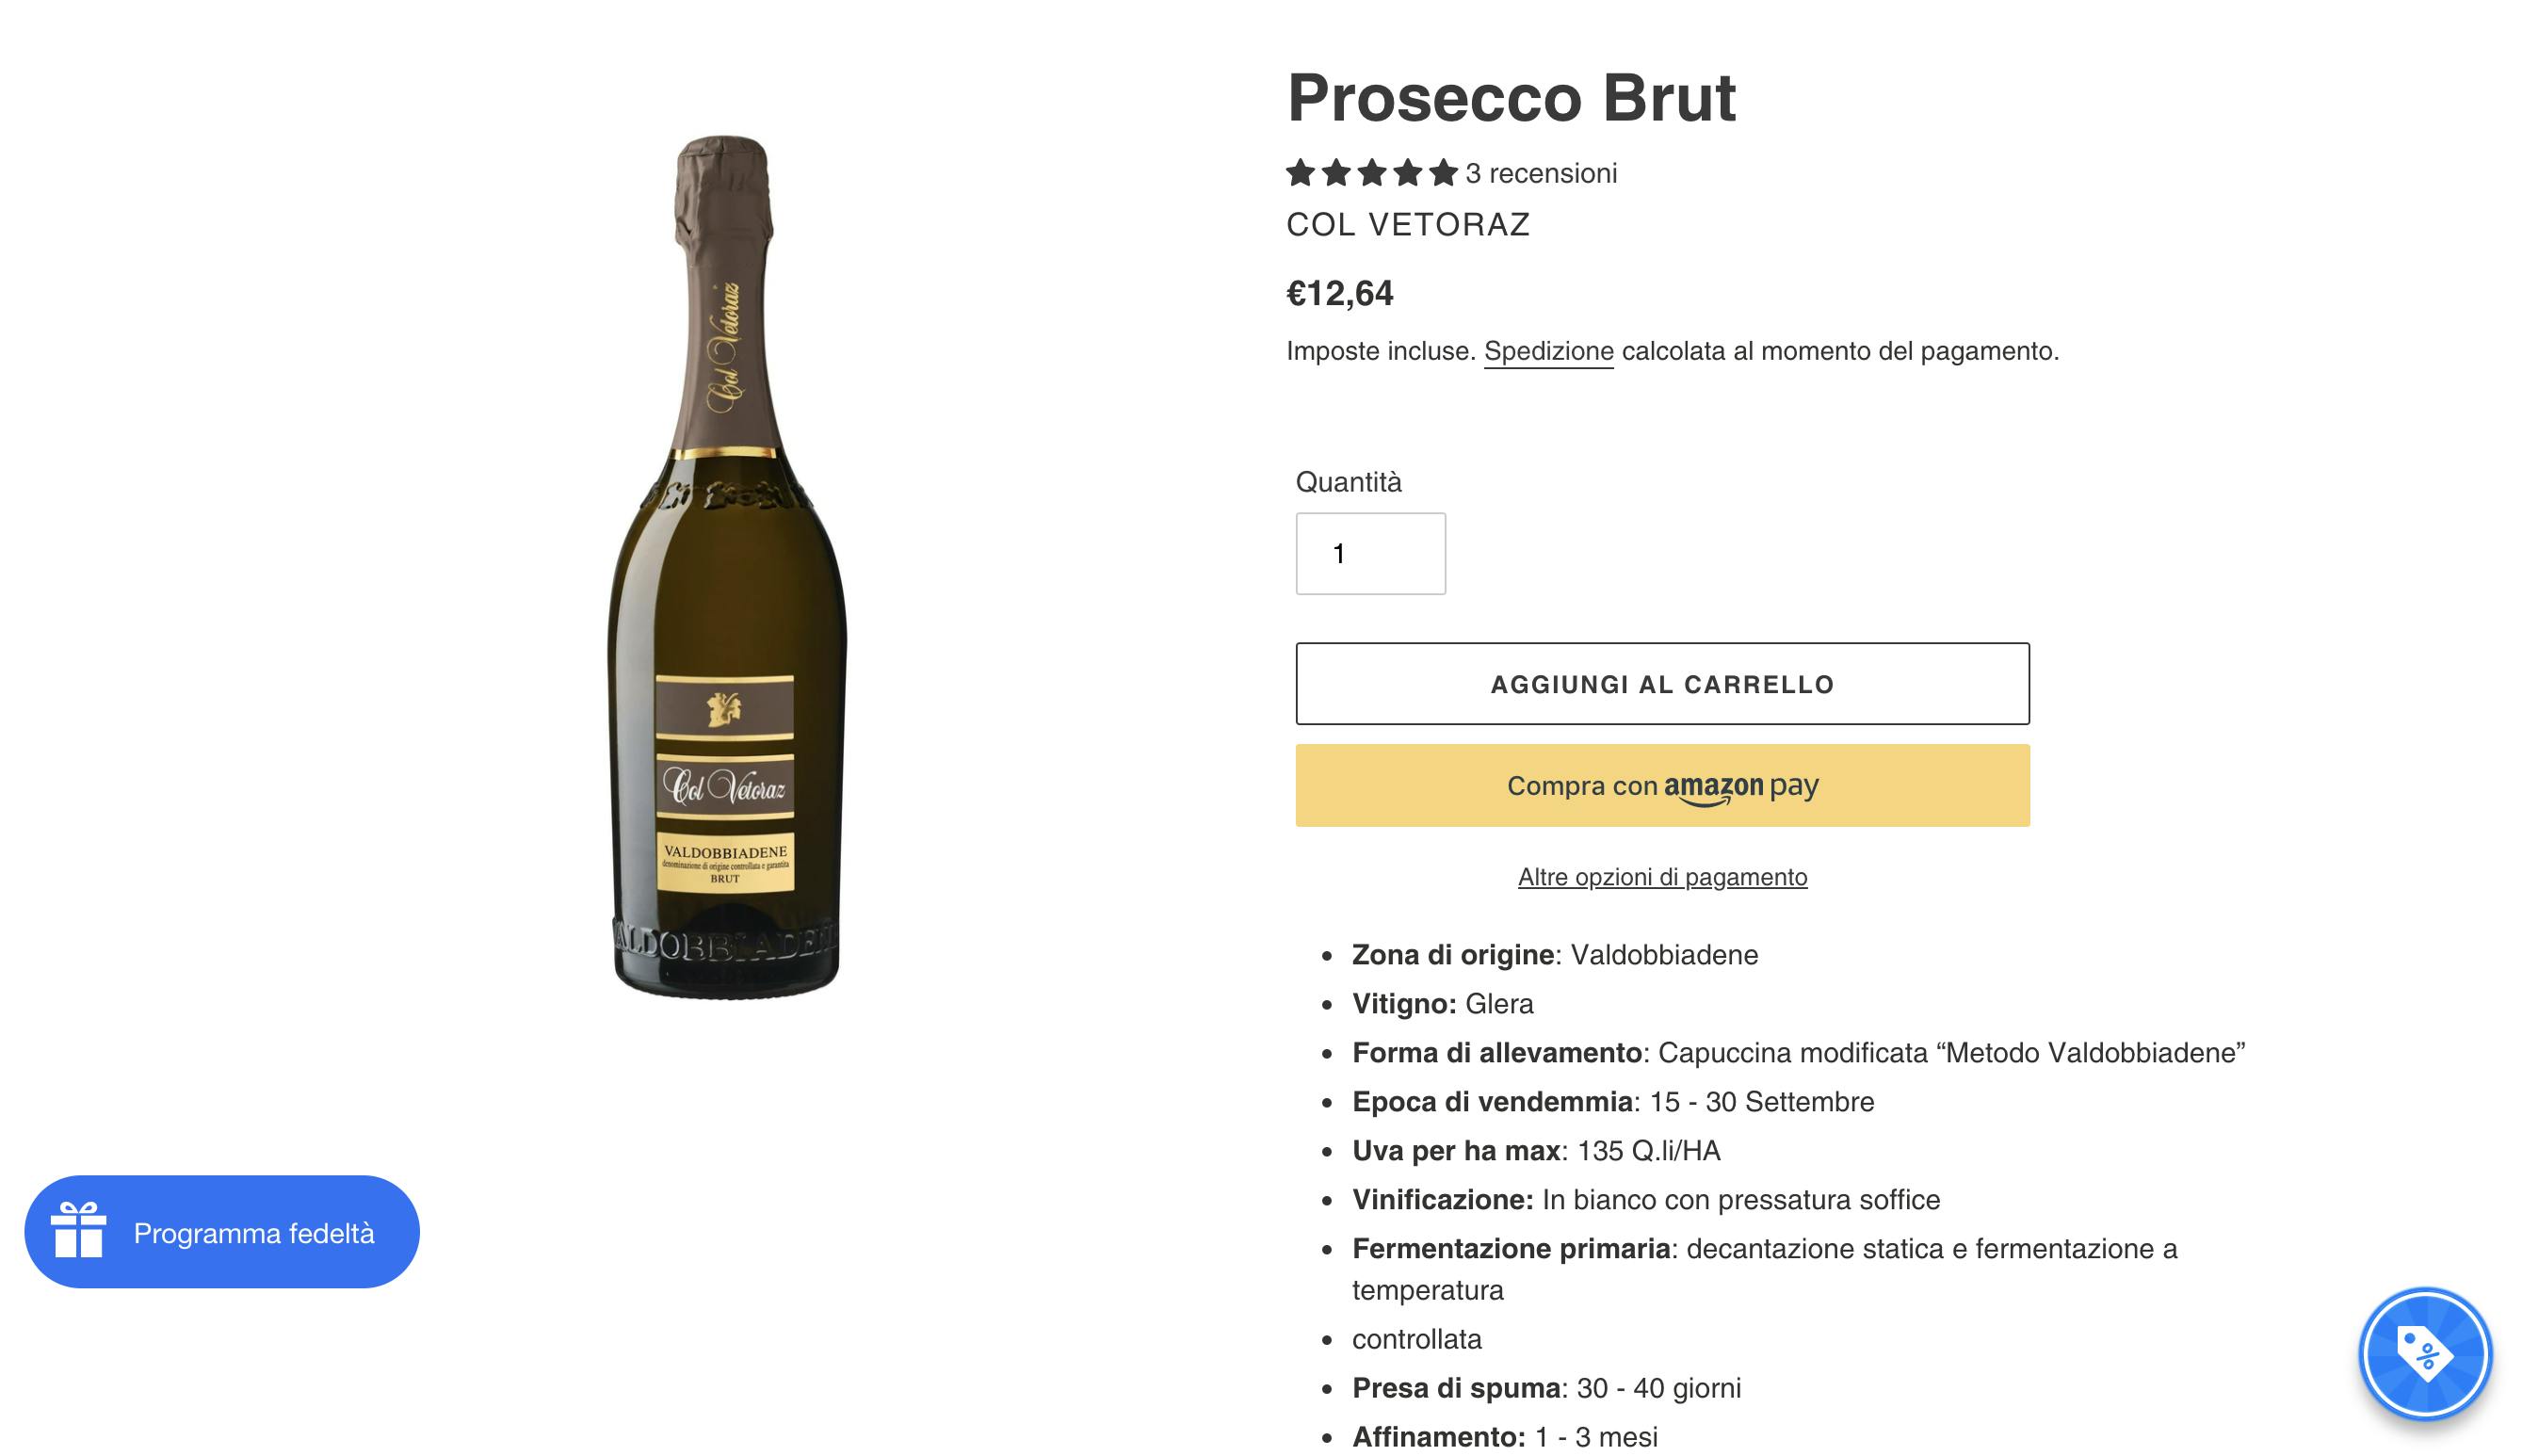The height and width of the screenshot is (1456, 2522).
Task: Open the 3 recensioni reviews link
Action: [1541, 173]
